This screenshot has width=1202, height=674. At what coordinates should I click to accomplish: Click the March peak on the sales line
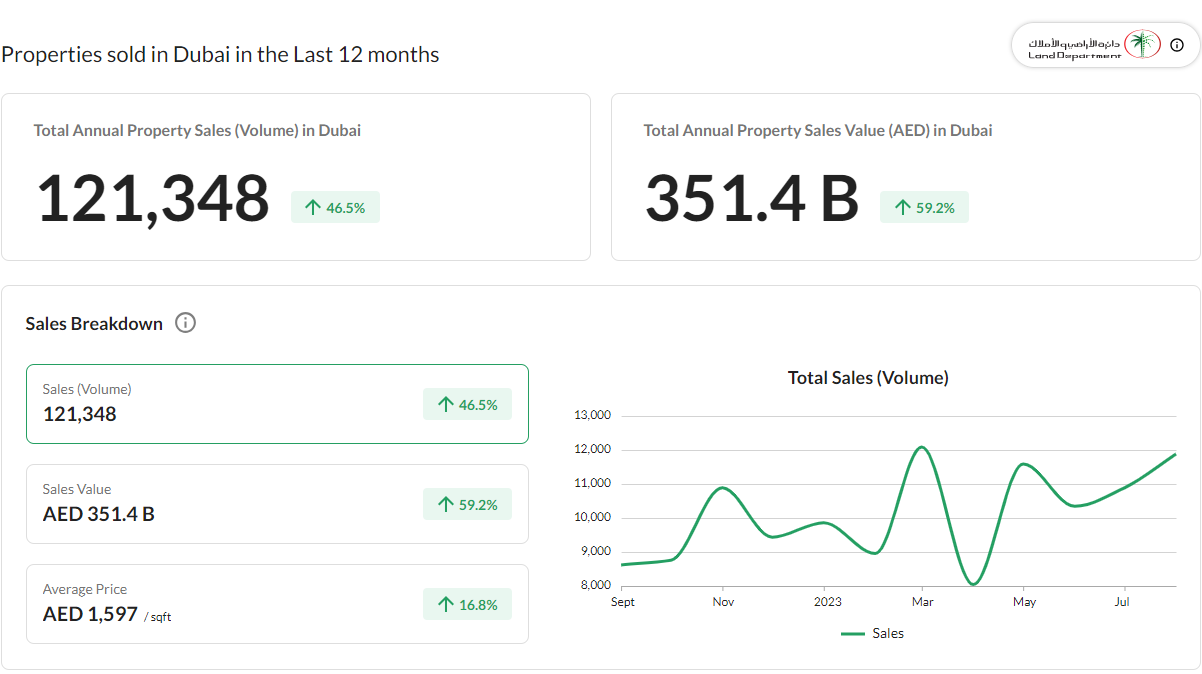921,447
